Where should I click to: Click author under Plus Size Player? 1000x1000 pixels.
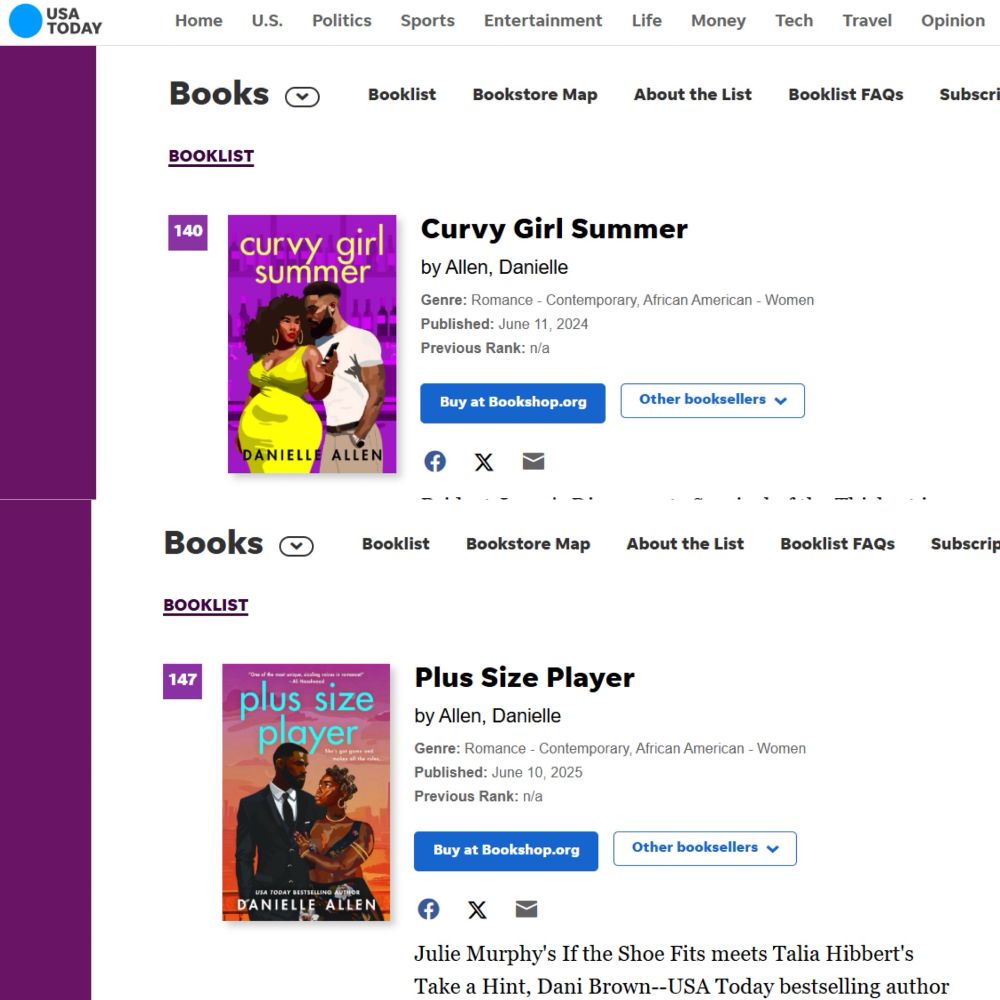(x=488, y=716)
